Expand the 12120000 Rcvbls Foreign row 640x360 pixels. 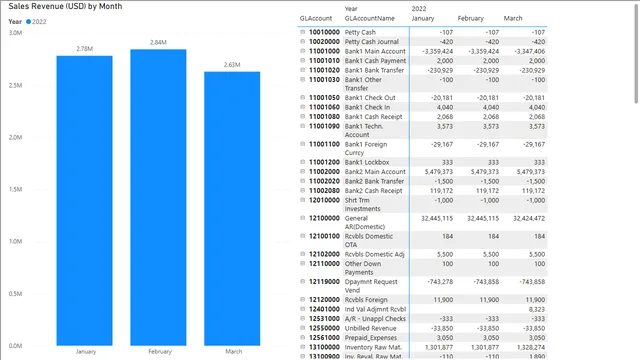[302, 299]
